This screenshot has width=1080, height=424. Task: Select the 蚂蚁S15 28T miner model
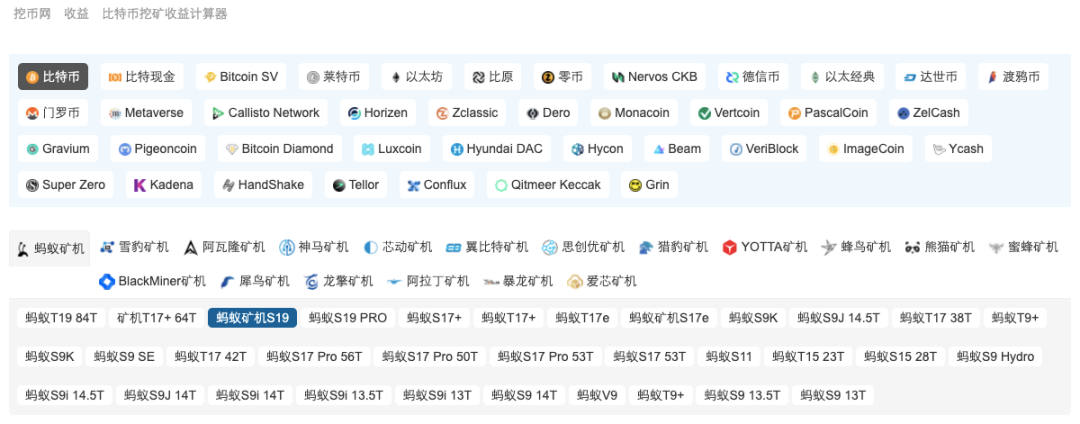pos(900,357)
